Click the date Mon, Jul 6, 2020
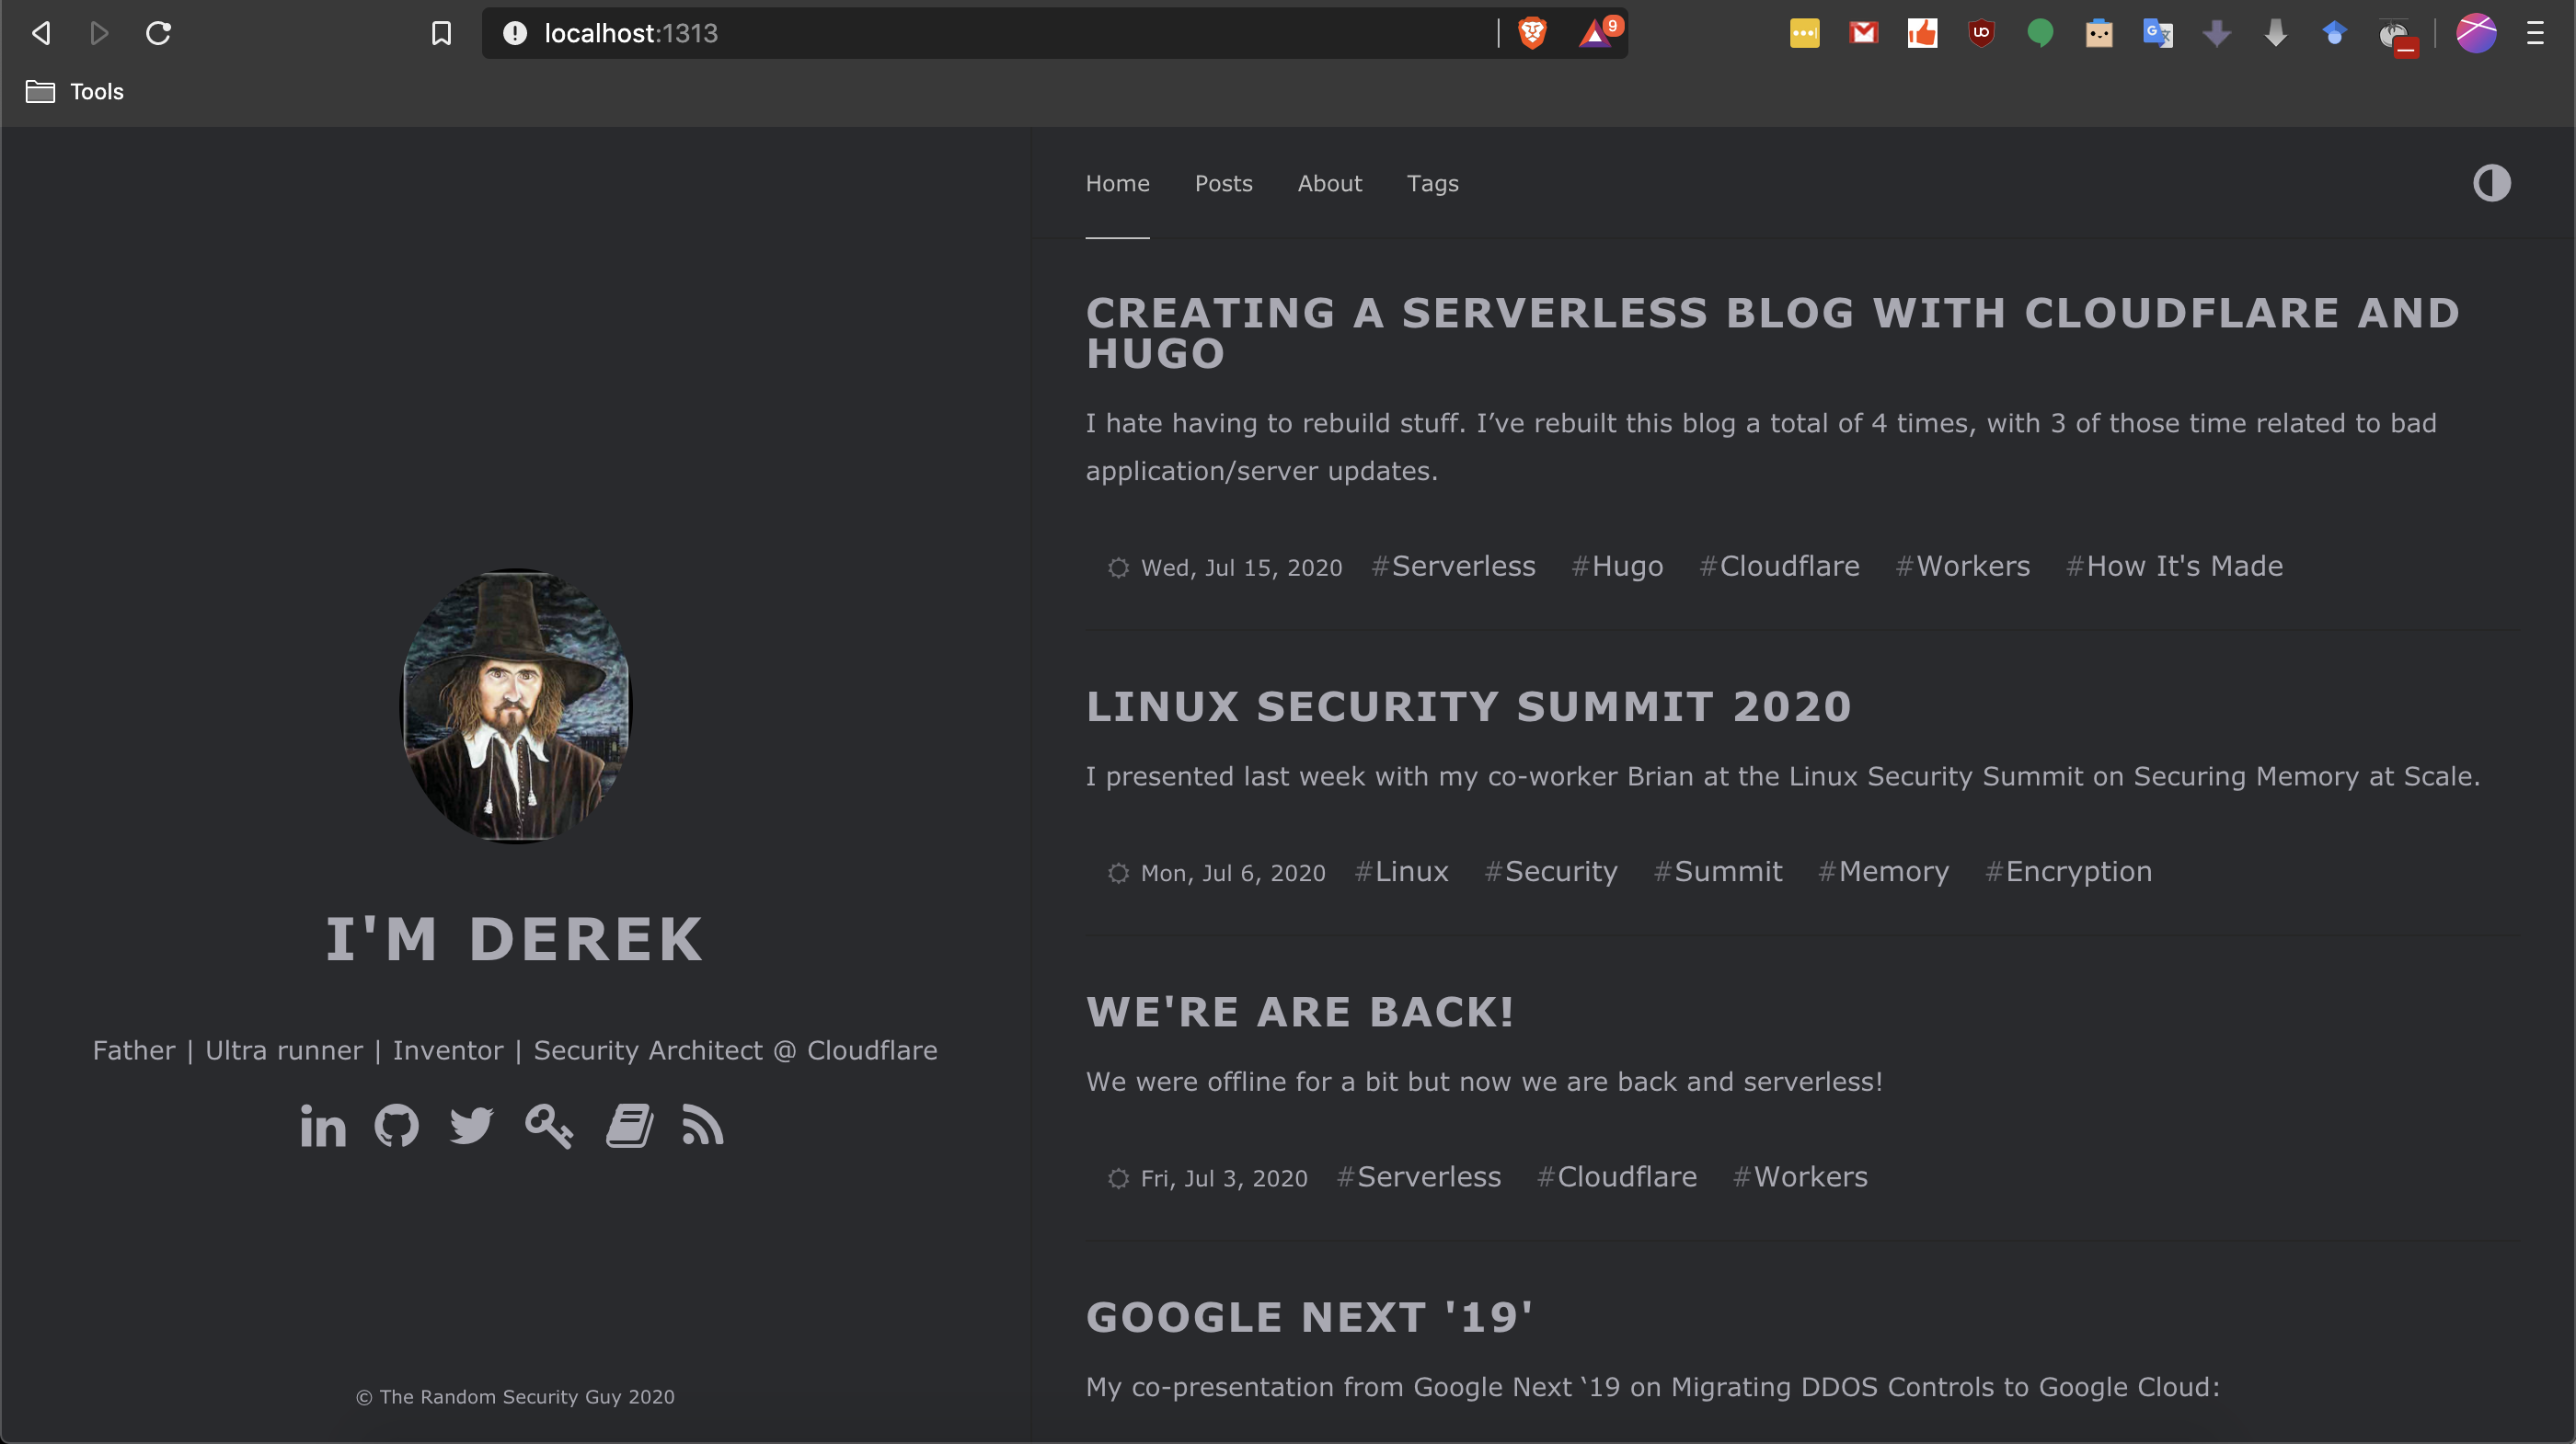2576x1444 pixels. coord(1233,874)
